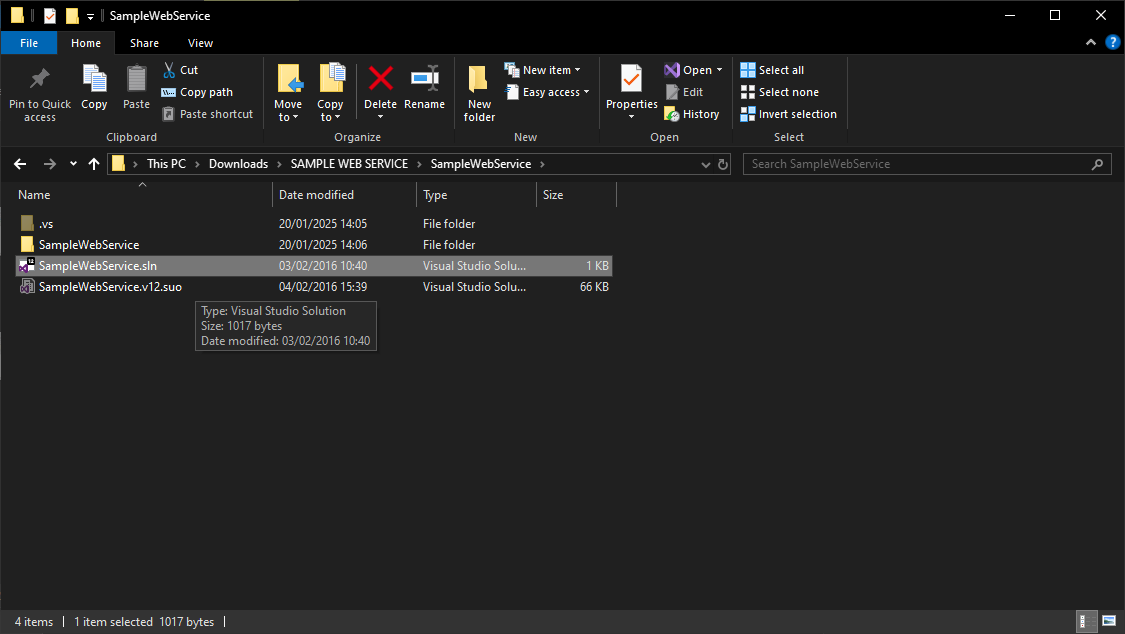The width and height of the screenshot is (1125, 634).
Task: Click the Properties checkmark icon
Action: 631,79
